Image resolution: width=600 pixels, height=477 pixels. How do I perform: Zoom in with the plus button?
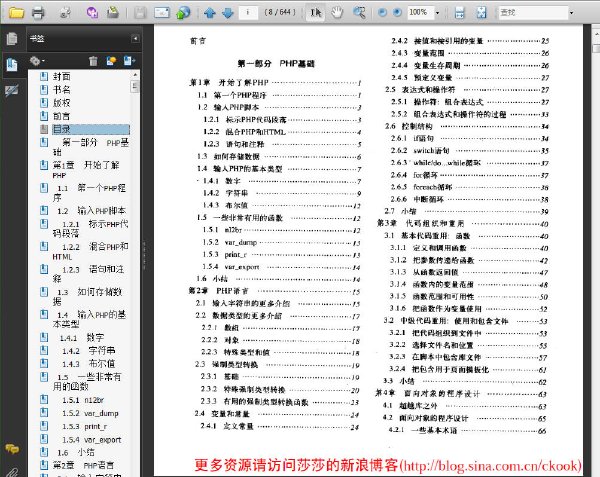coord(398,13)
